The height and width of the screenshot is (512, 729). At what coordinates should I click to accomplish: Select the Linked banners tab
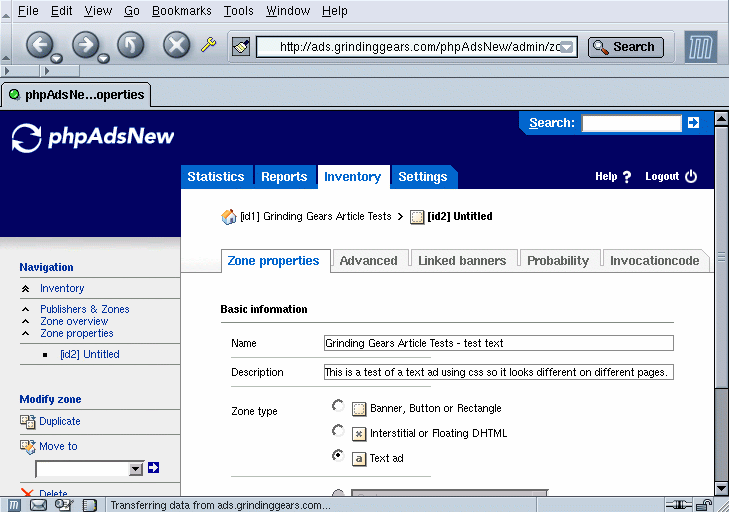(x=462, y=261)
